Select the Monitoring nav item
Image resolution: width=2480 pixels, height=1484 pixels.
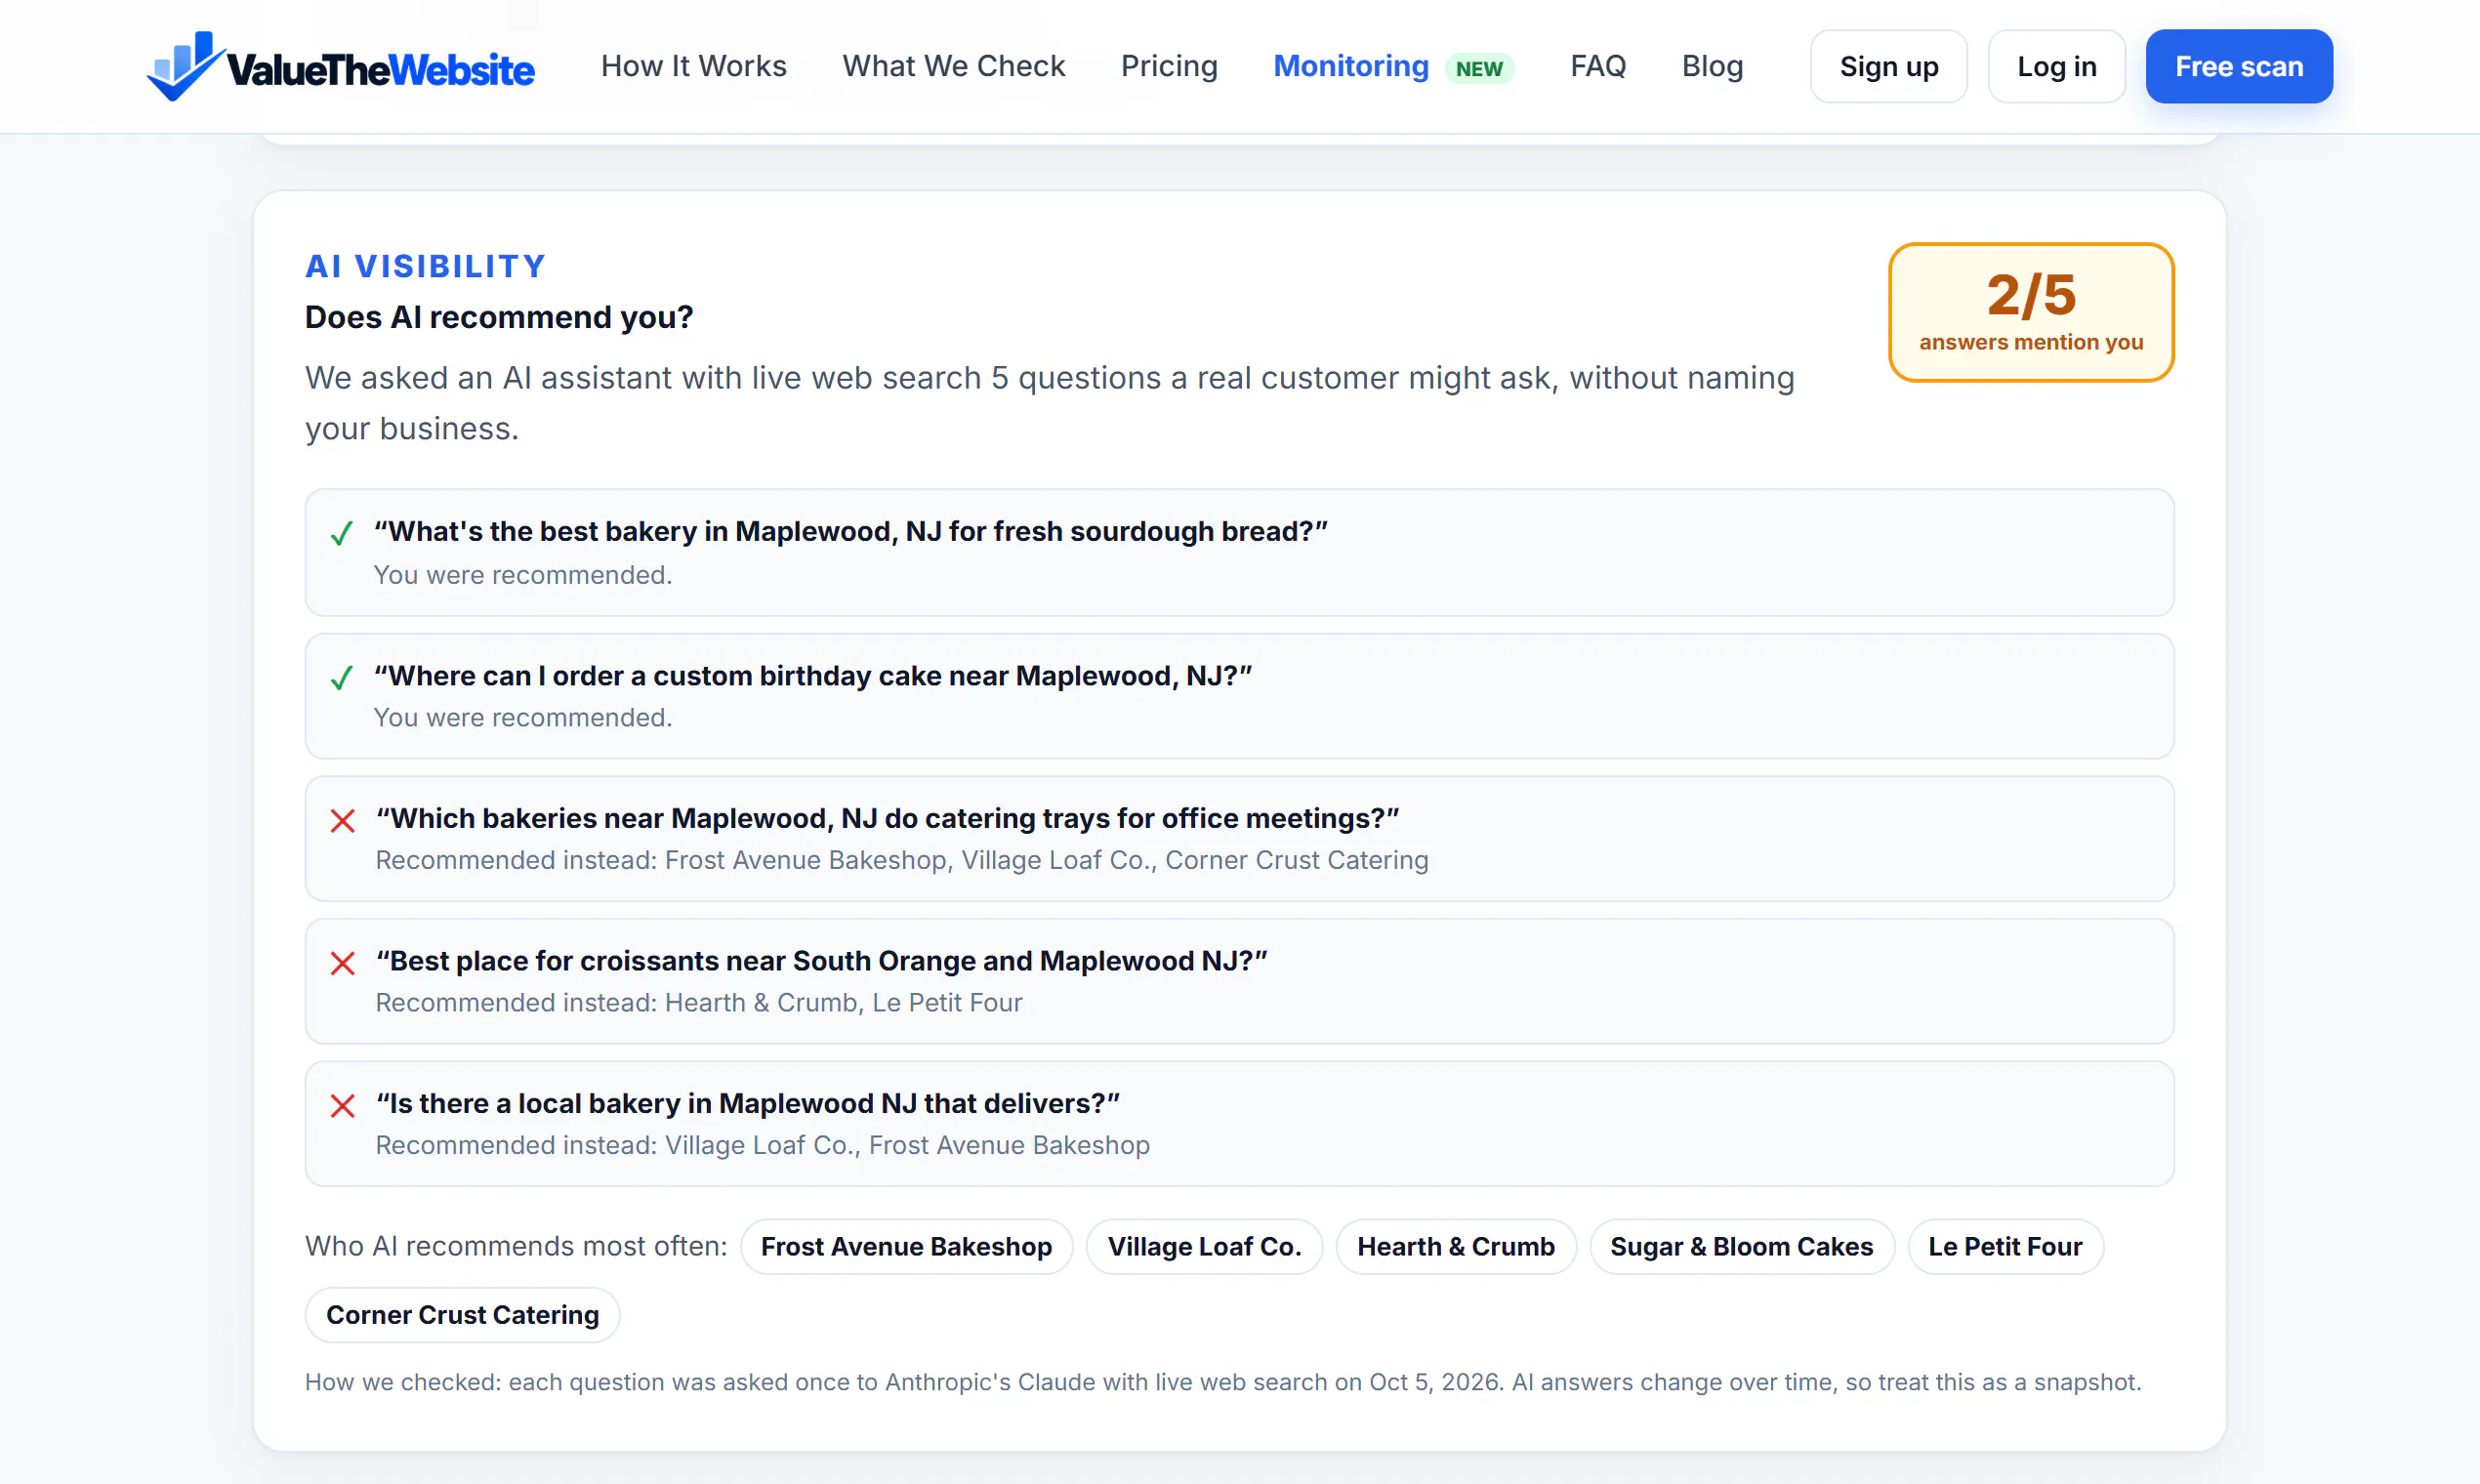click(x=1351, y=66)
